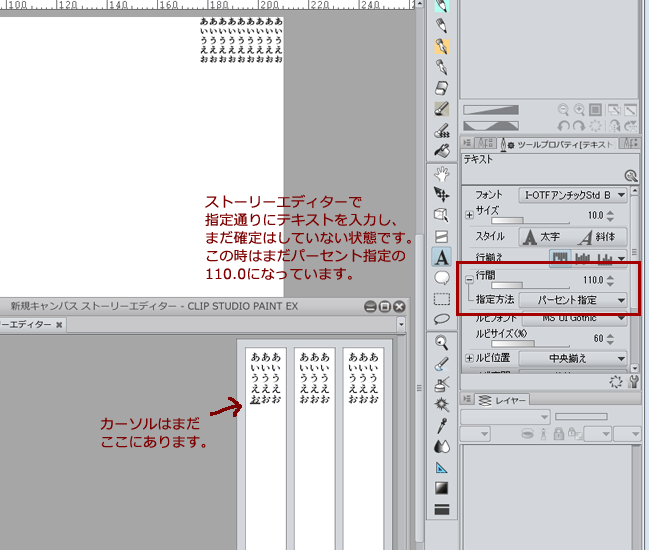Click the Navigator zoom in icon
Screen dimensions: 650x550
(579, 110)
